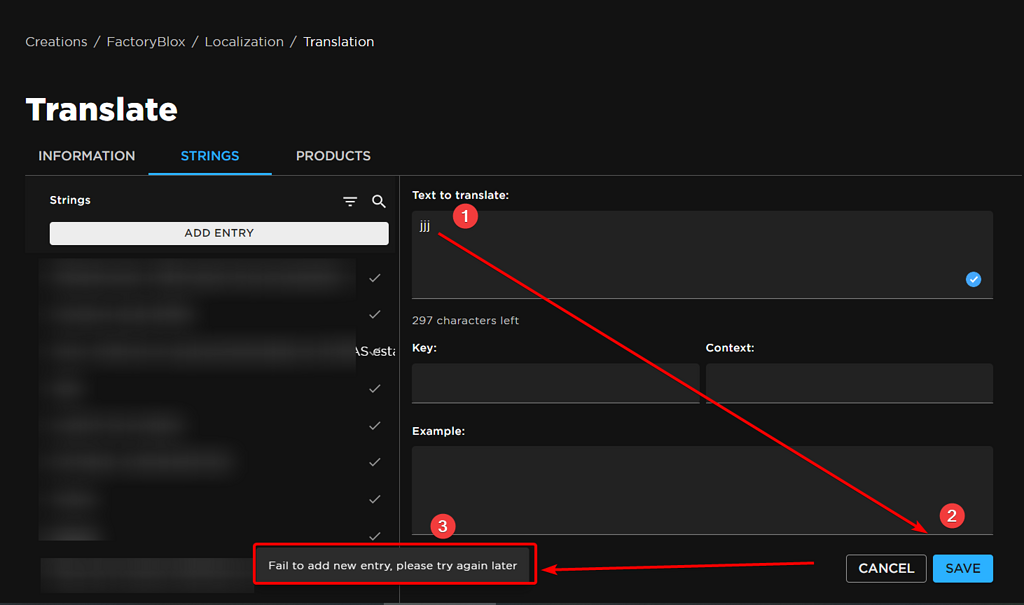The image size is (1024, 605).
Task: Click inside the Context input field
Action: coord(848,383)
